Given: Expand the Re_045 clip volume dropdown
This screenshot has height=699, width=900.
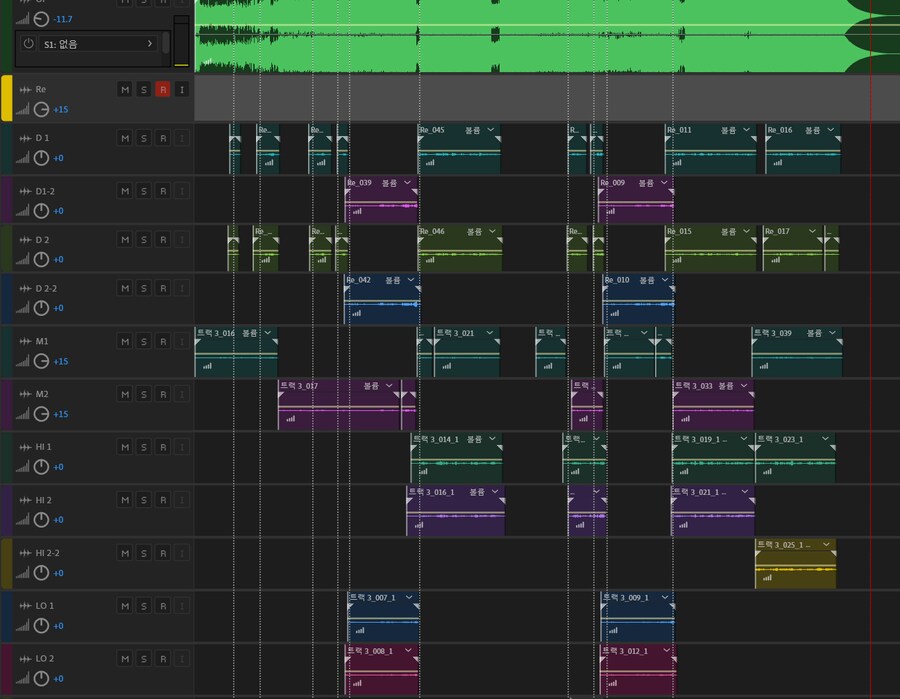Looking at the screenshot, I should [x=491, y=130].
